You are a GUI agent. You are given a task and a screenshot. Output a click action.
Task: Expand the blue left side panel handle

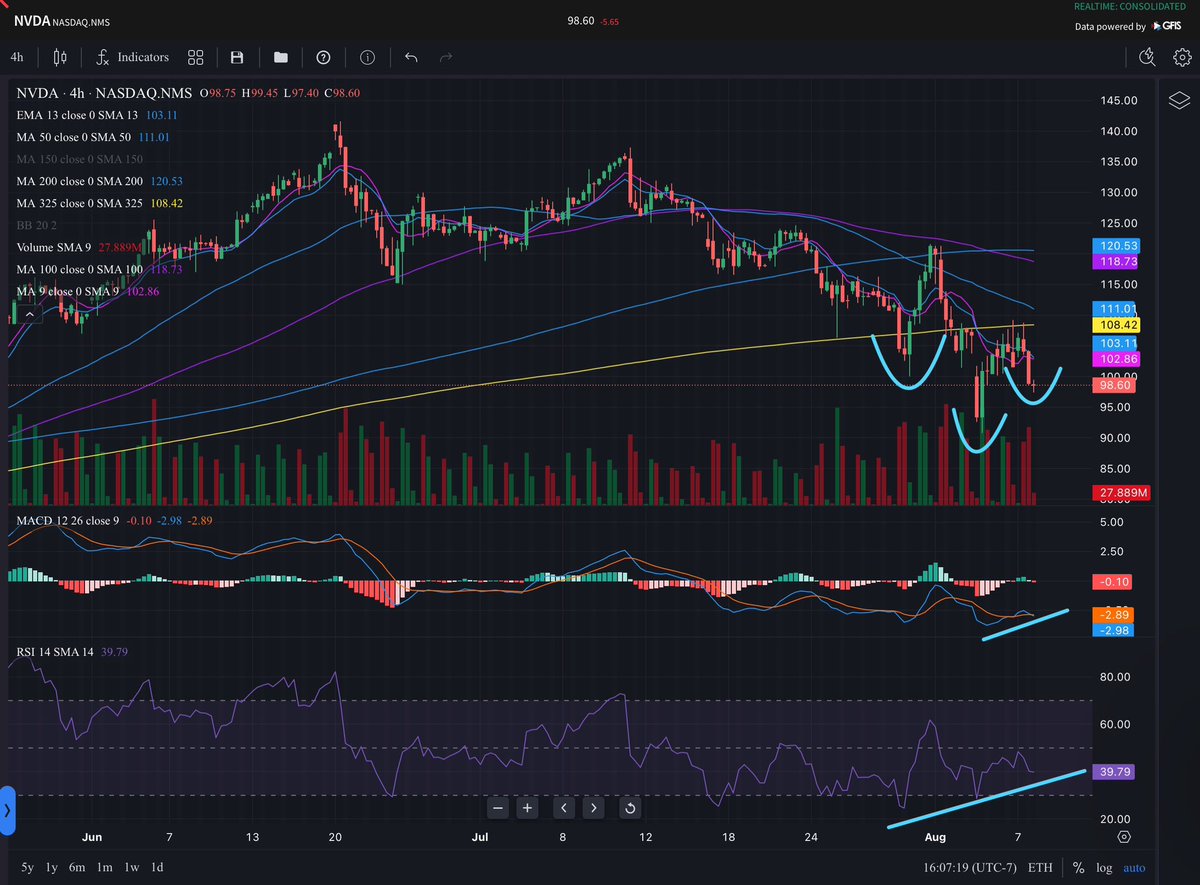7,809
